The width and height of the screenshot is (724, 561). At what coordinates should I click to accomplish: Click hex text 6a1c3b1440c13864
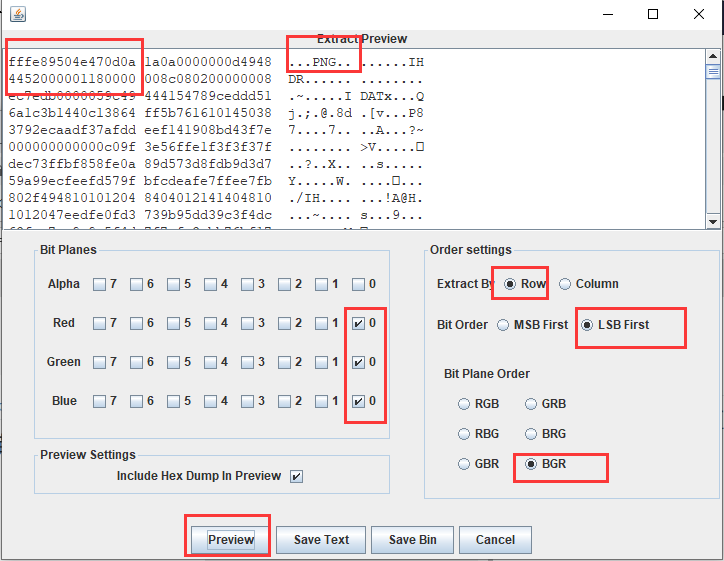tap(72, 113)
